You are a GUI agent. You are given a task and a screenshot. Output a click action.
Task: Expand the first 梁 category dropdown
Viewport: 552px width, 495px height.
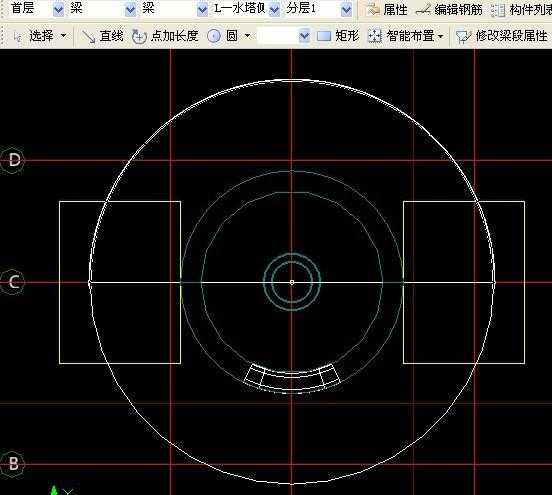(131, 10)
